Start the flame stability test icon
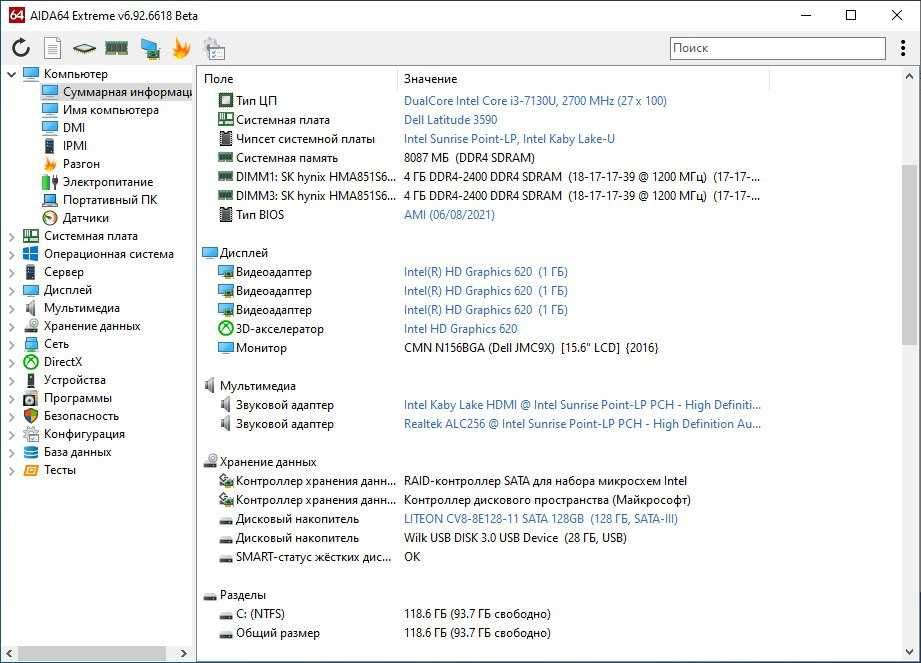The image size is (921, 663). (x=181, y=48)
